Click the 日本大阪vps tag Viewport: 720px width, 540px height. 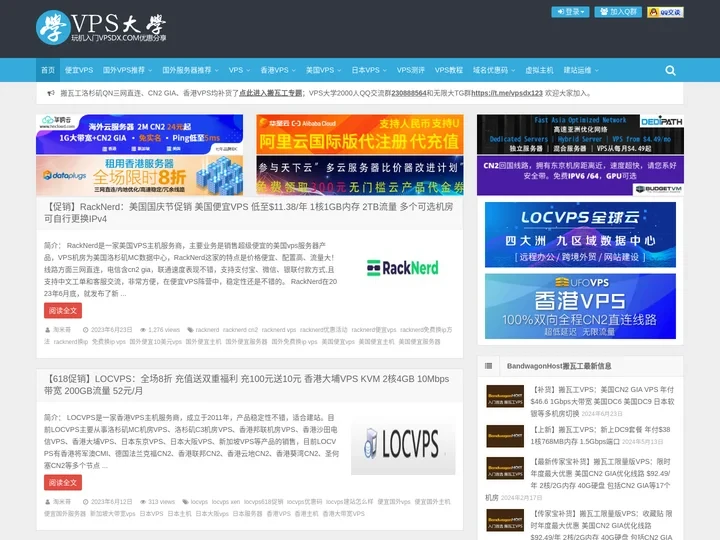pyautogui.click(x=212, y=514)
